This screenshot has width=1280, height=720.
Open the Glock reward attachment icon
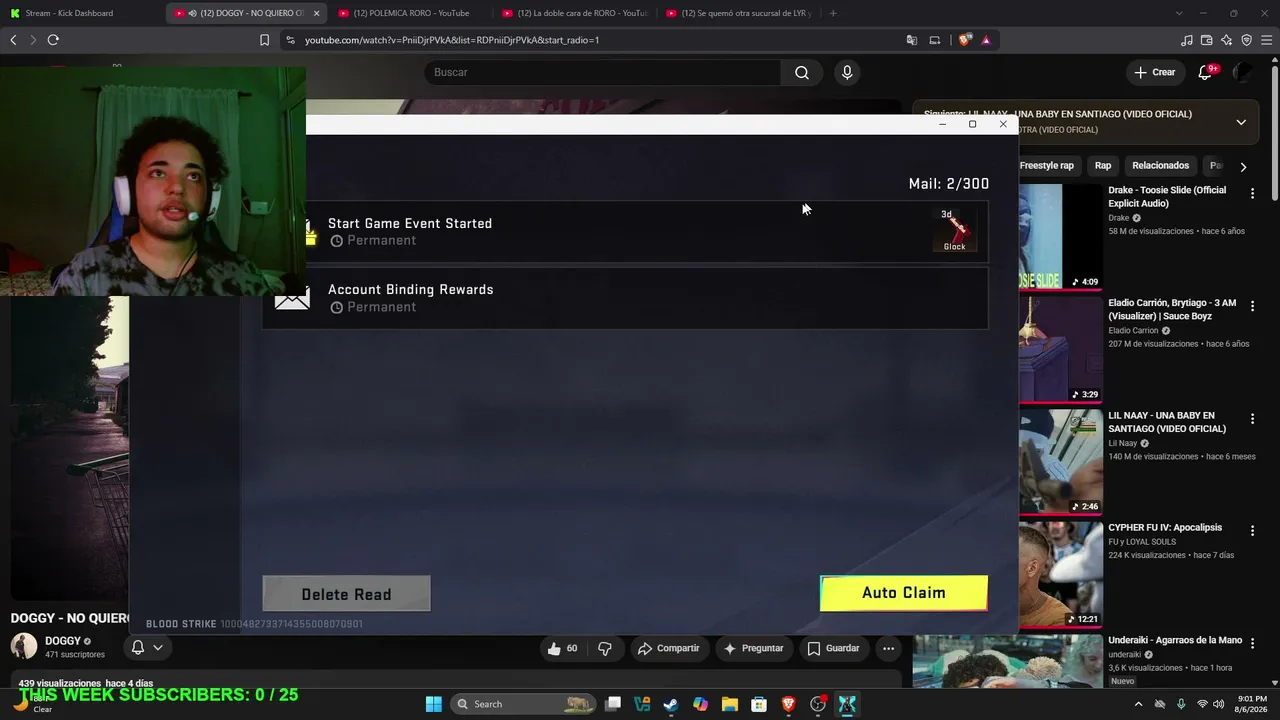click(955, 230)
